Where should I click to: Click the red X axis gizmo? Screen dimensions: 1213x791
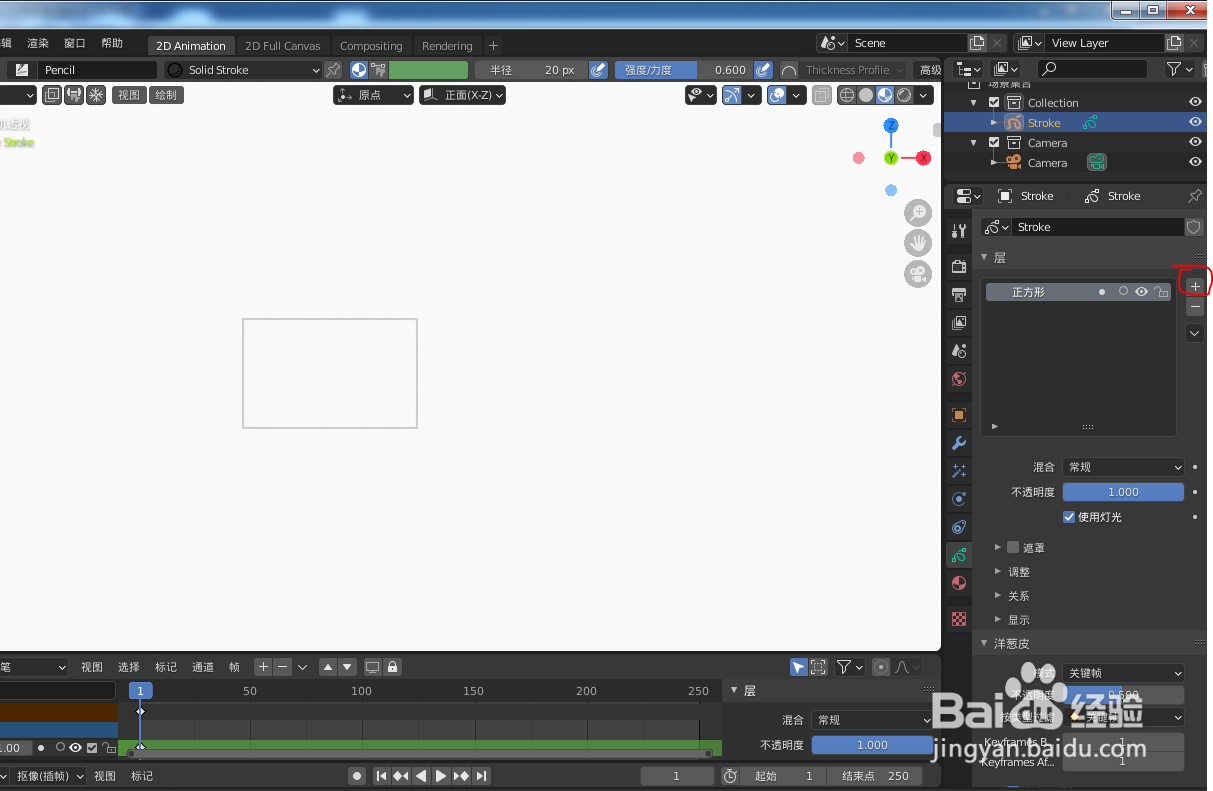(923, 158)
